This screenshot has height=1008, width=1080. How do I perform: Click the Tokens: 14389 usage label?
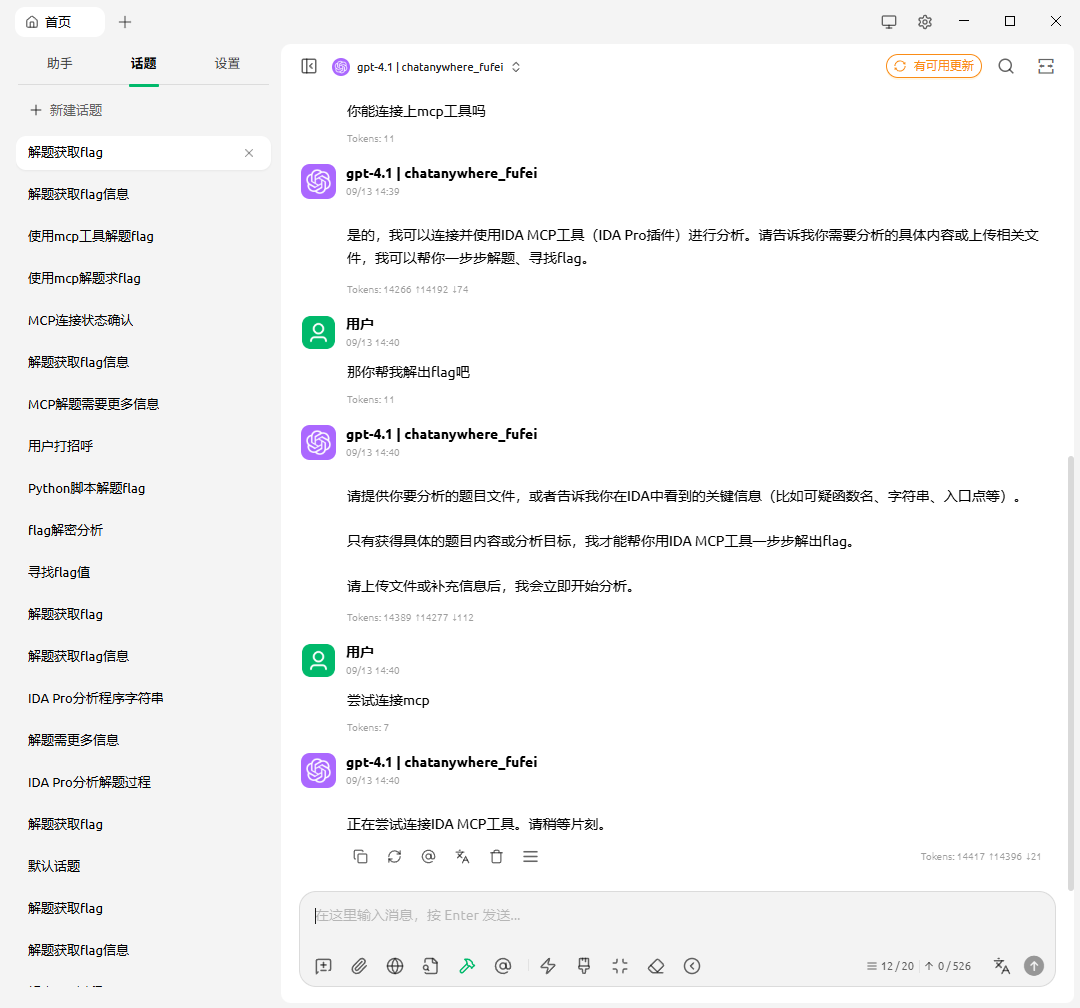[x=410, y=617]
